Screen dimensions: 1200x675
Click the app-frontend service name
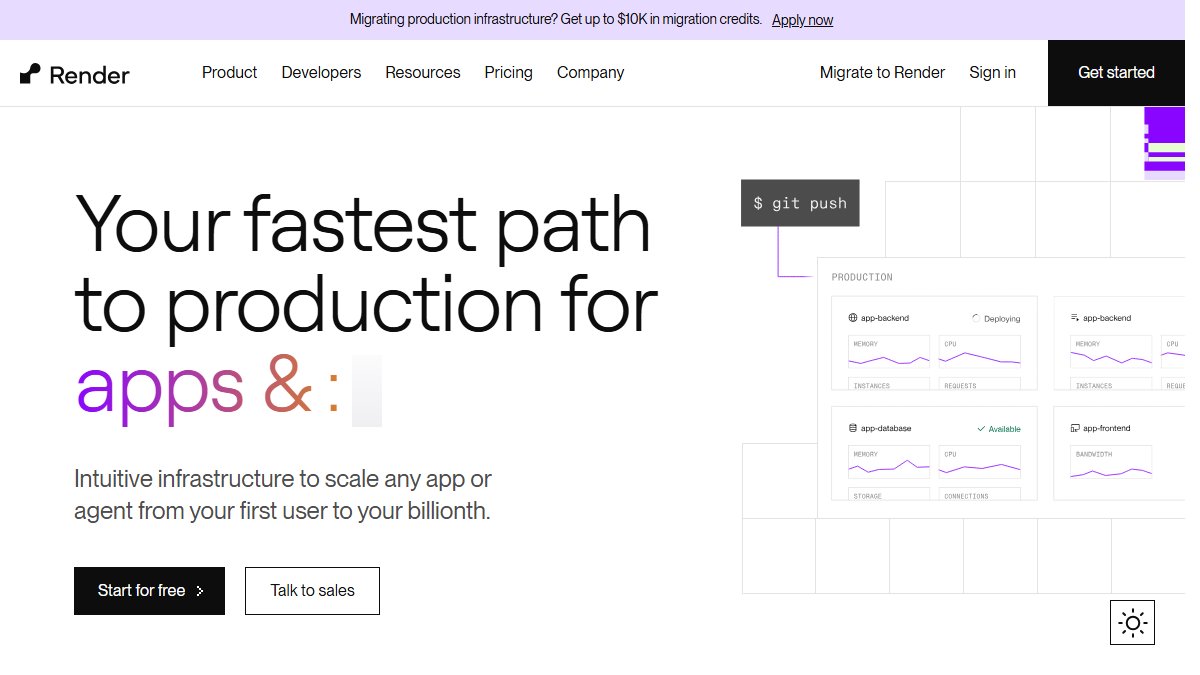[1107, 428]
